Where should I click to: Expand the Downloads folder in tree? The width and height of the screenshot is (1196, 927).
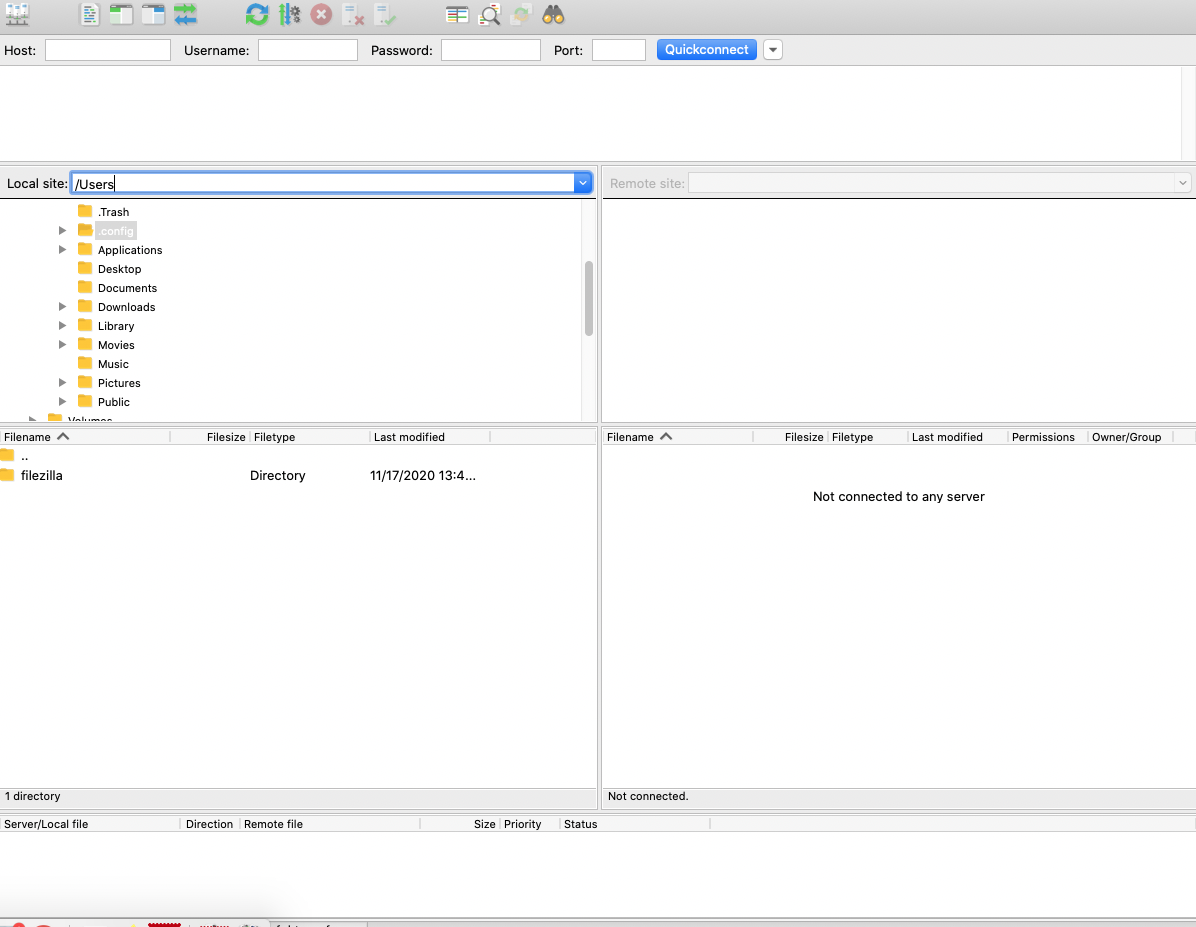(x=63, y=307)
